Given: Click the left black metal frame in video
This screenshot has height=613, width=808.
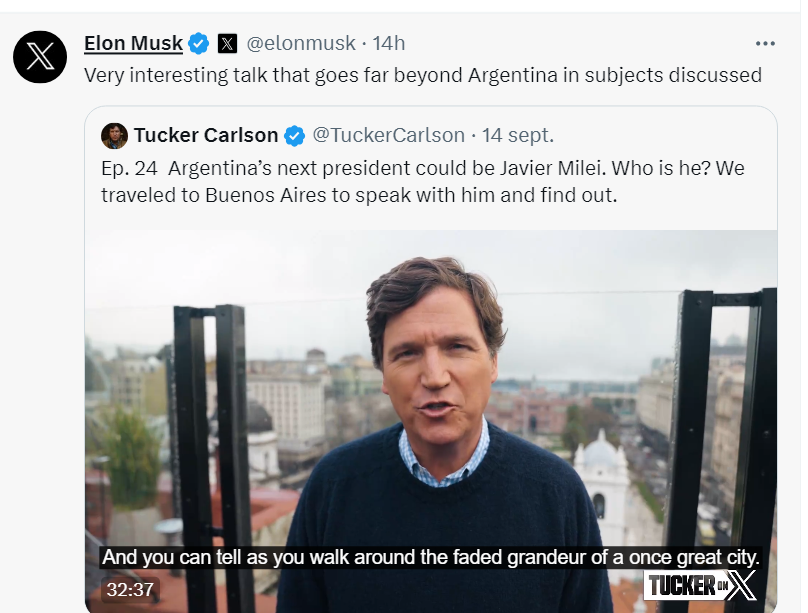Looking at the screenshot, I should [x=213, y=420].
